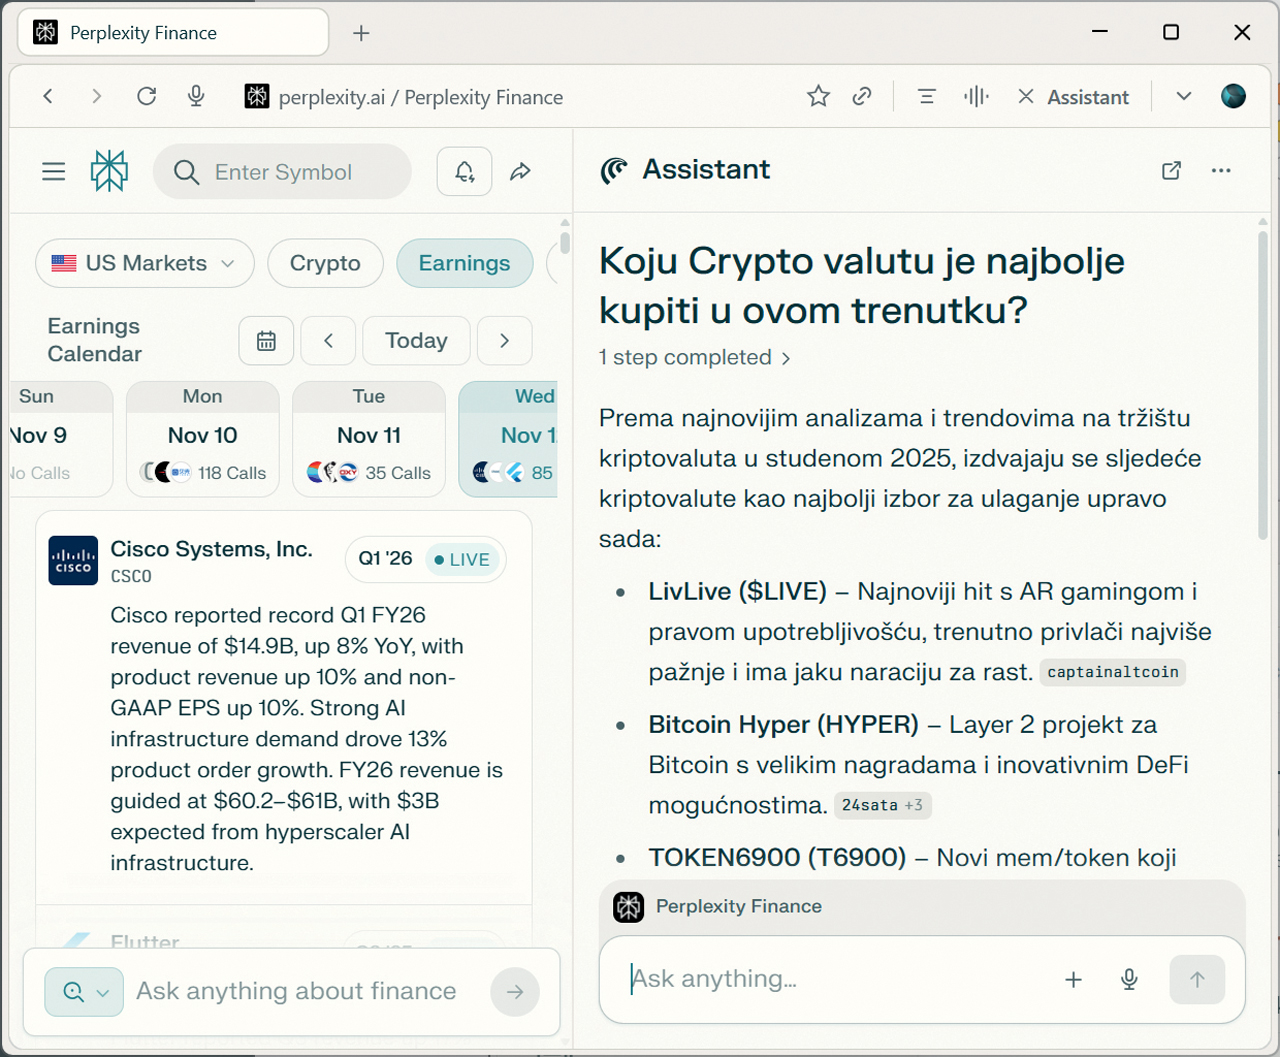Close the Assistant side panel toggle
The height and width of the screenshot is (1057, 1280).
tap(1072, 97)
